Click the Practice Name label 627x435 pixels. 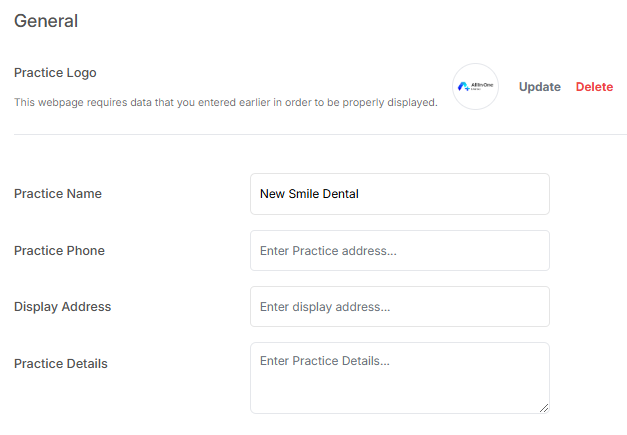[x=58, y=194]
